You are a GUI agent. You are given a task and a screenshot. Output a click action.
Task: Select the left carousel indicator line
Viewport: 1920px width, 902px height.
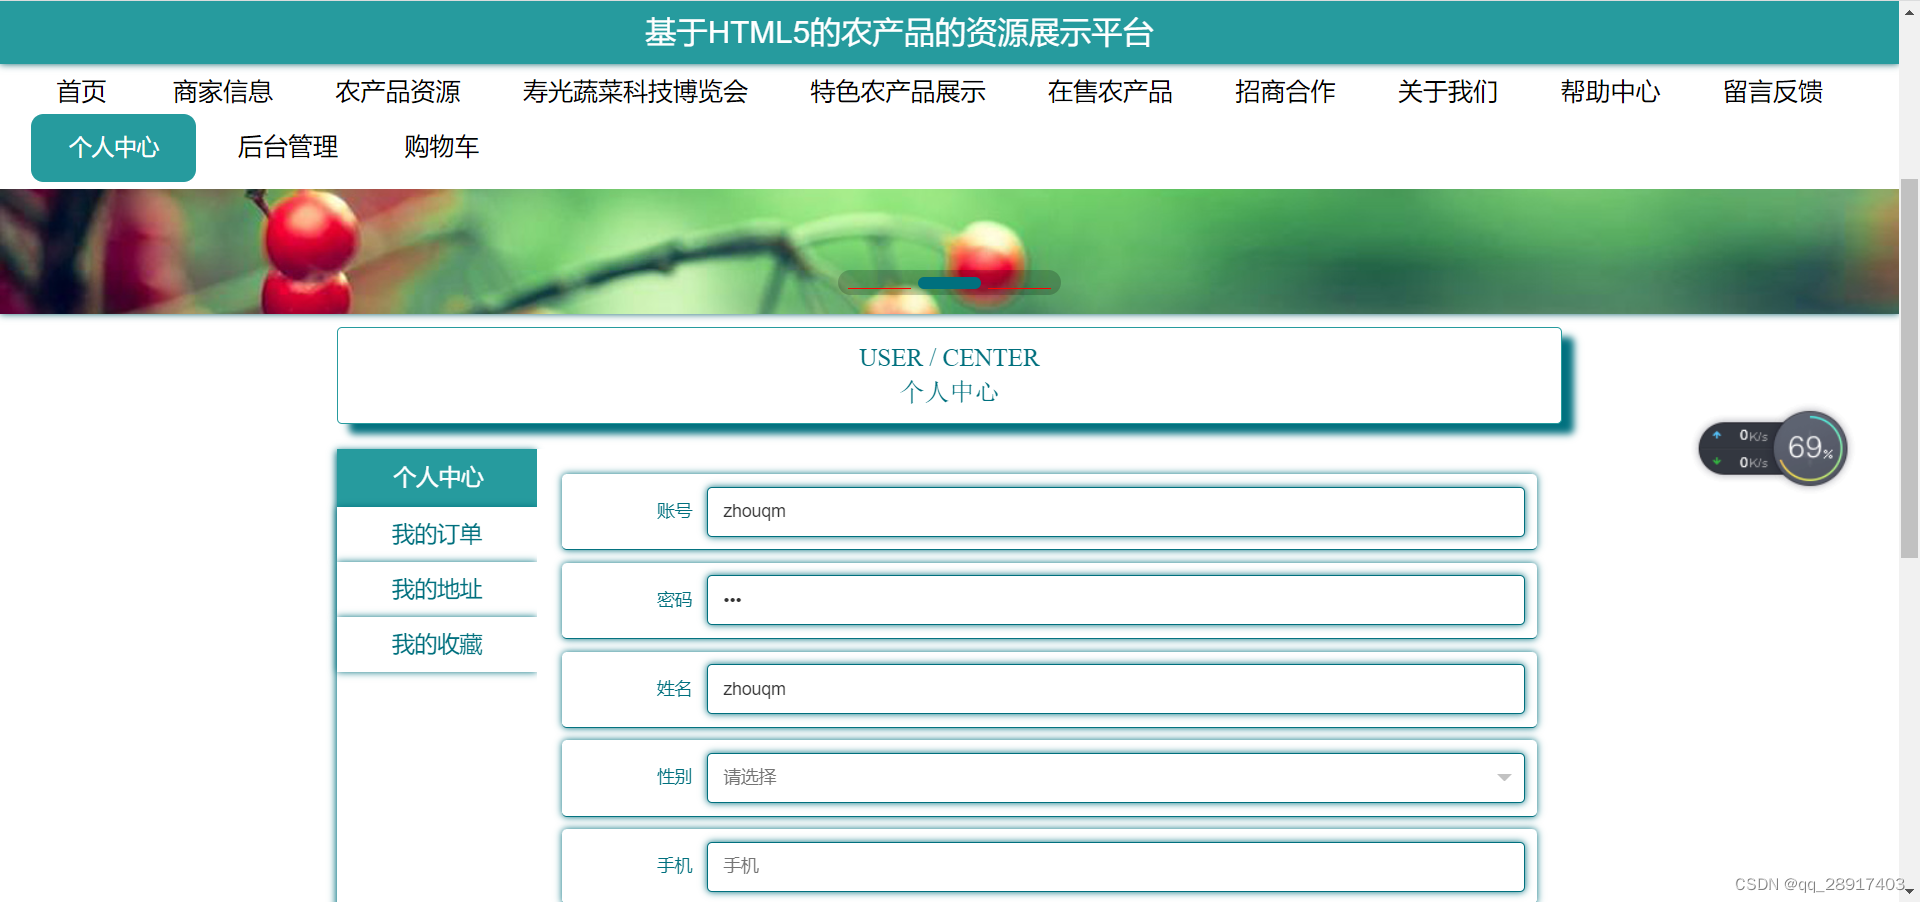coord(879,288)
